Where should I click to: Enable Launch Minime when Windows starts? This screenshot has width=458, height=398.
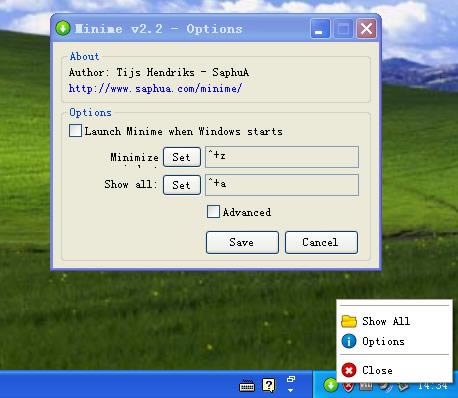click(75, 131)
